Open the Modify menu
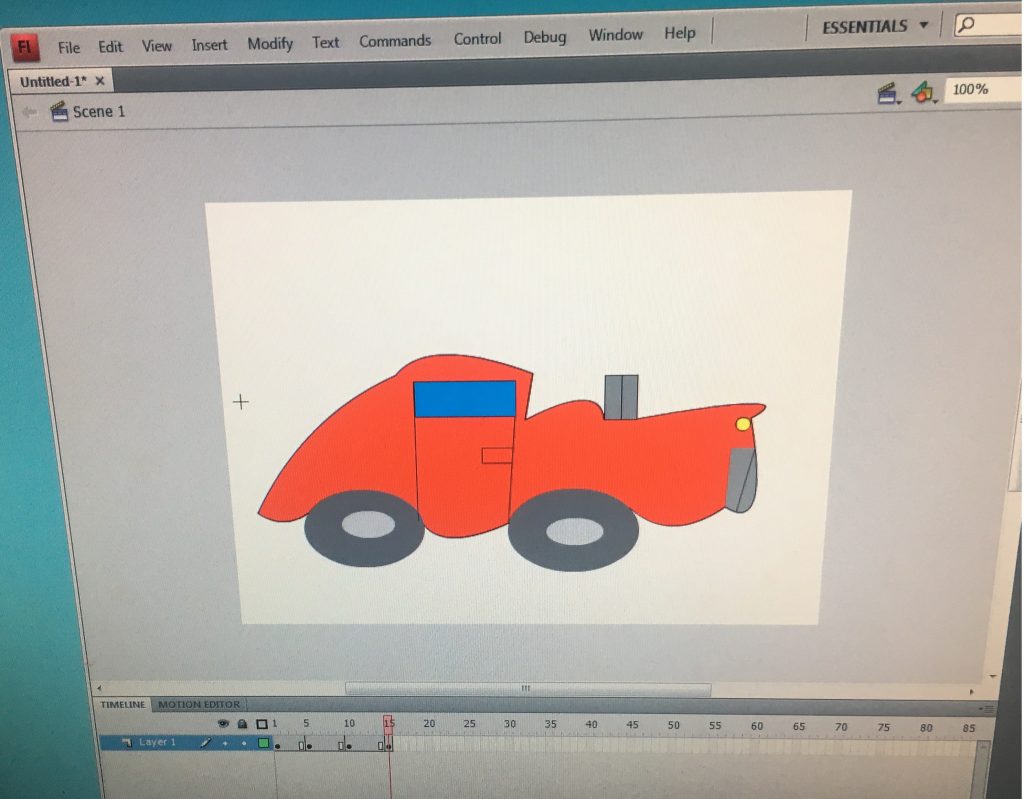Viewport: 1024px width, 799px height. point(270,43)
